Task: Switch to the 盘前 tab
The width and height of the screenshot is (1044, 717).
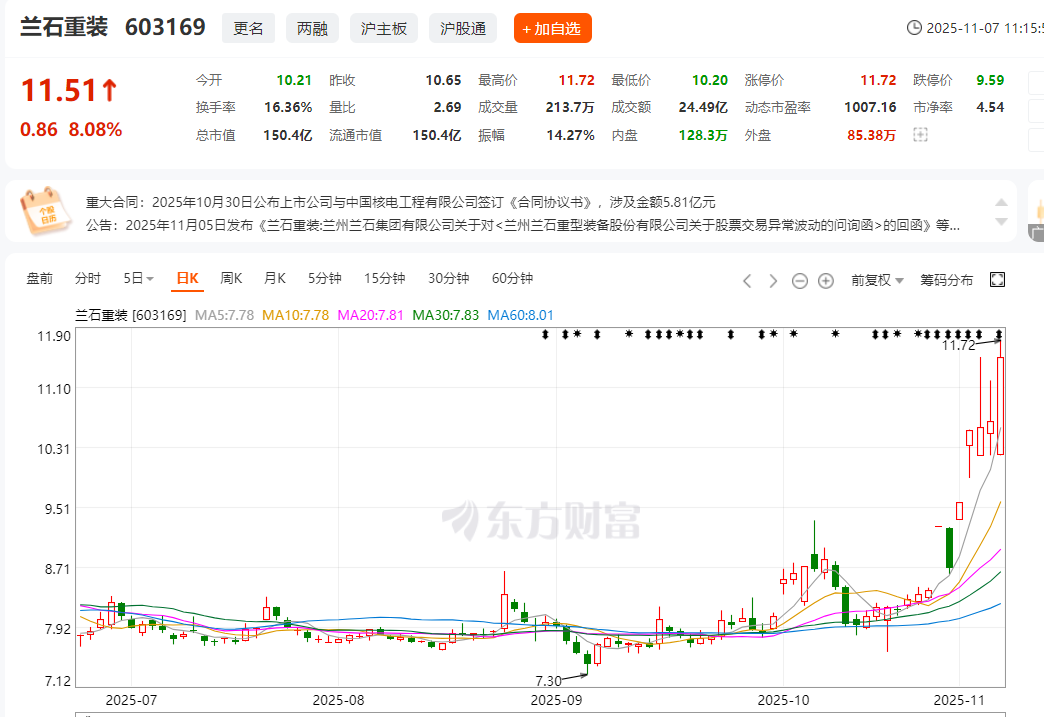Action: 39,278
